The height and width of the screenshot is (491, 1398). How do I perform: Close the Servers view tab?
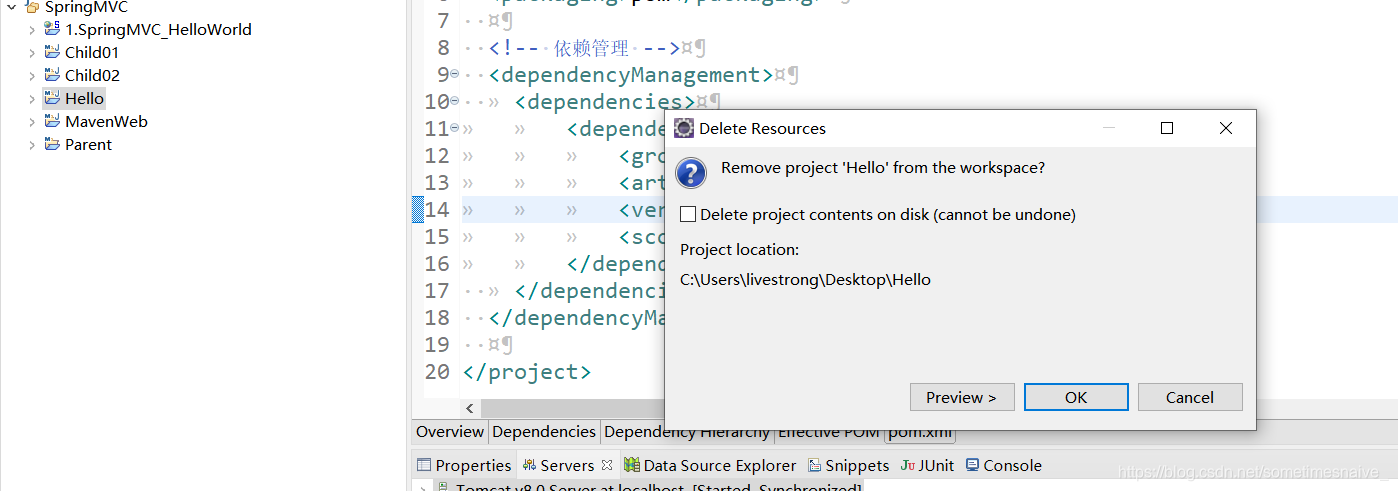606,465
